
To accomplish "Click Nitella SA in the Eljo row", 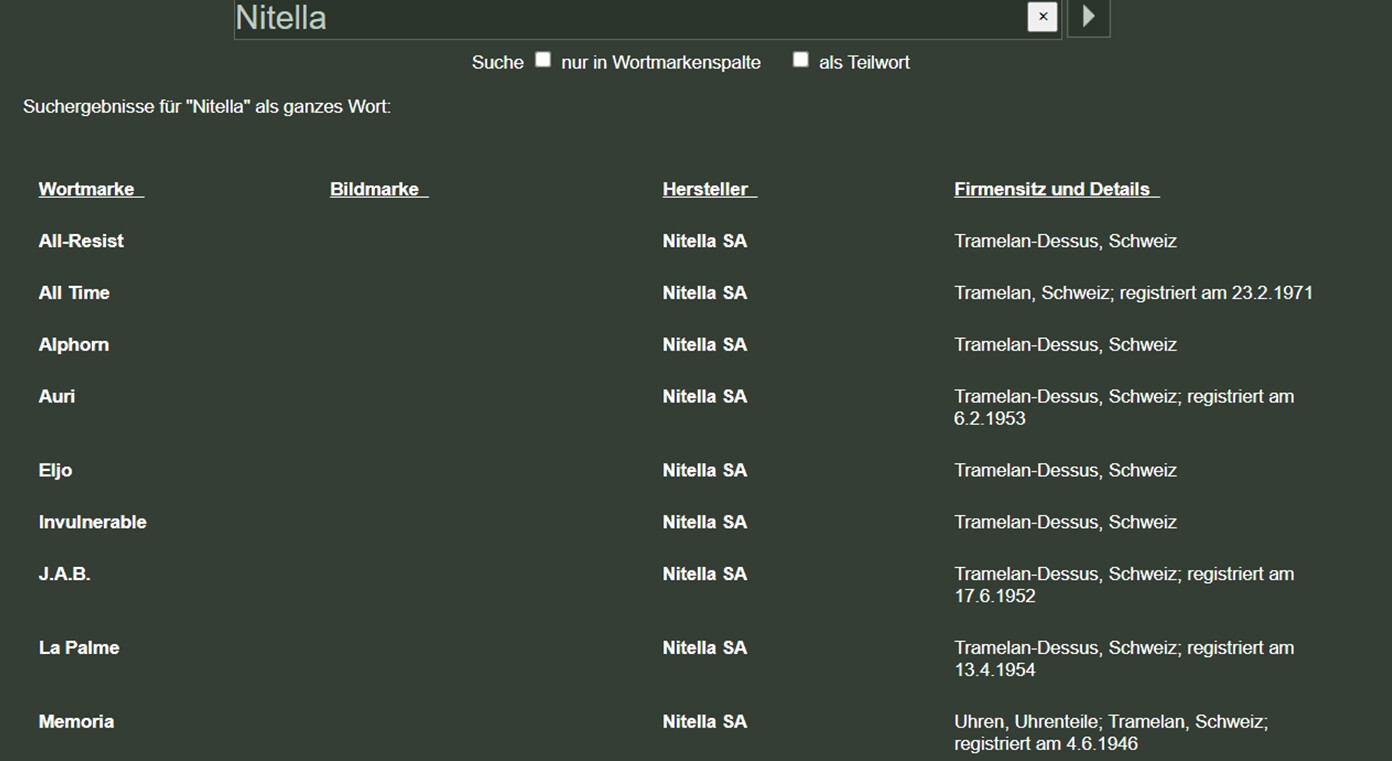I will point(705,471).
